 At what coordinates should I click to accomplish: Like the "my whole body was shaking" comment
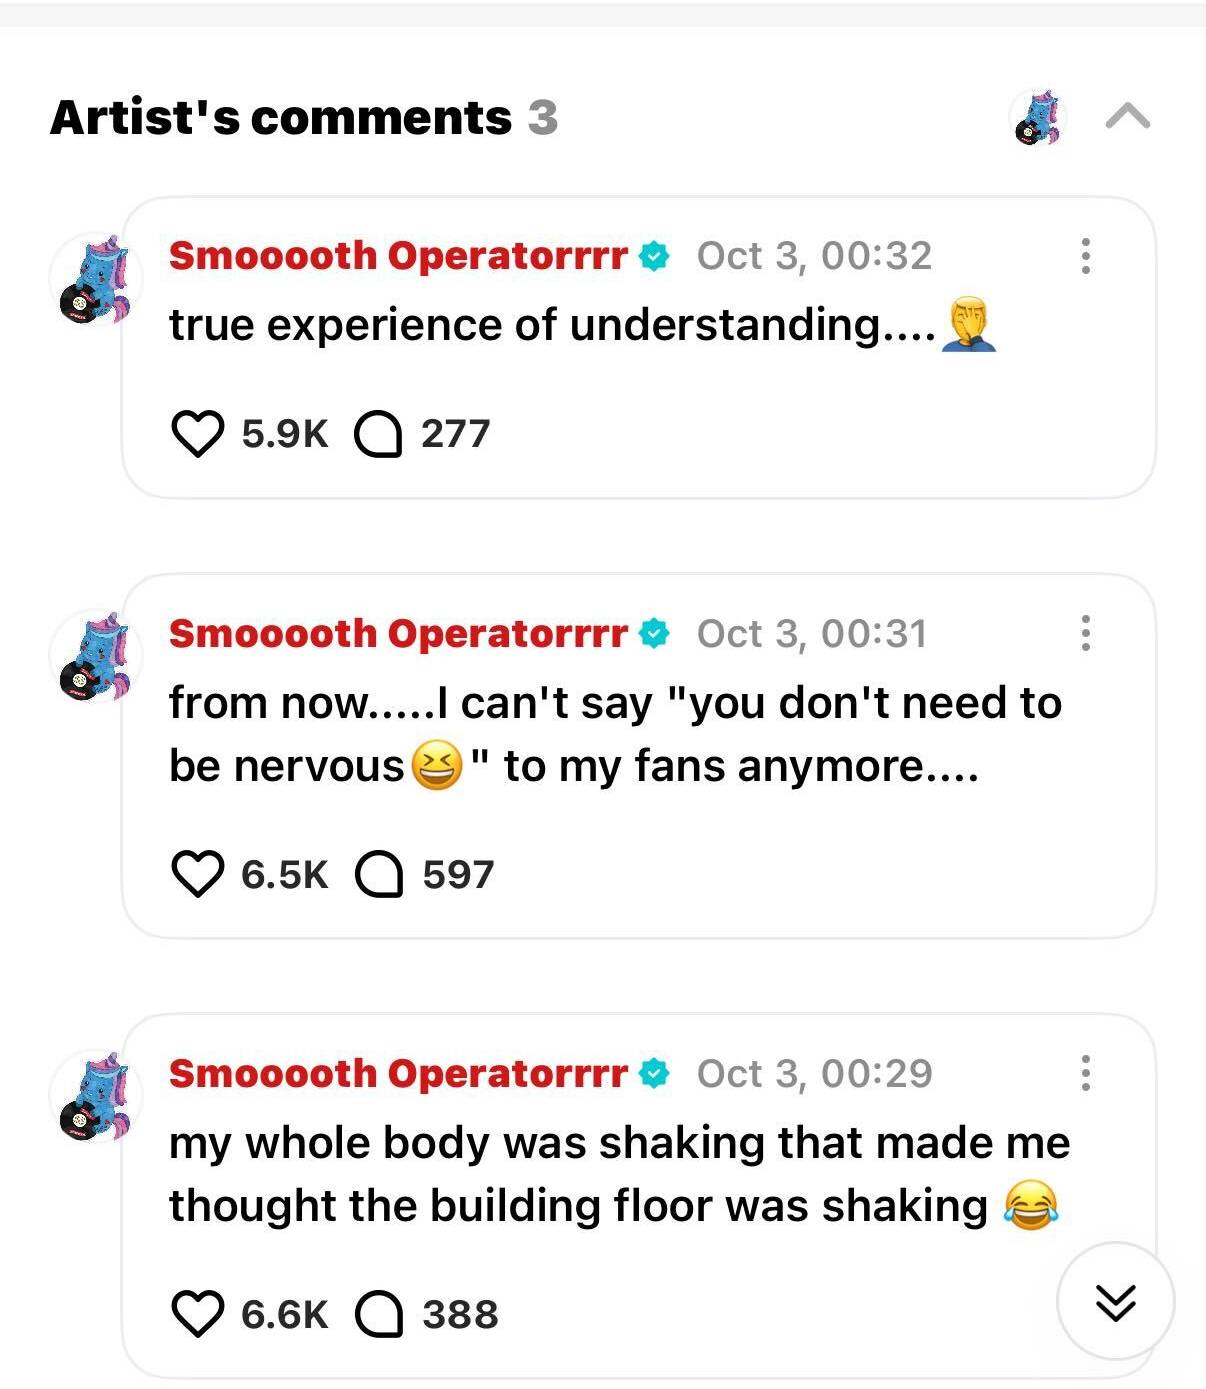(x=198, y=1314)
